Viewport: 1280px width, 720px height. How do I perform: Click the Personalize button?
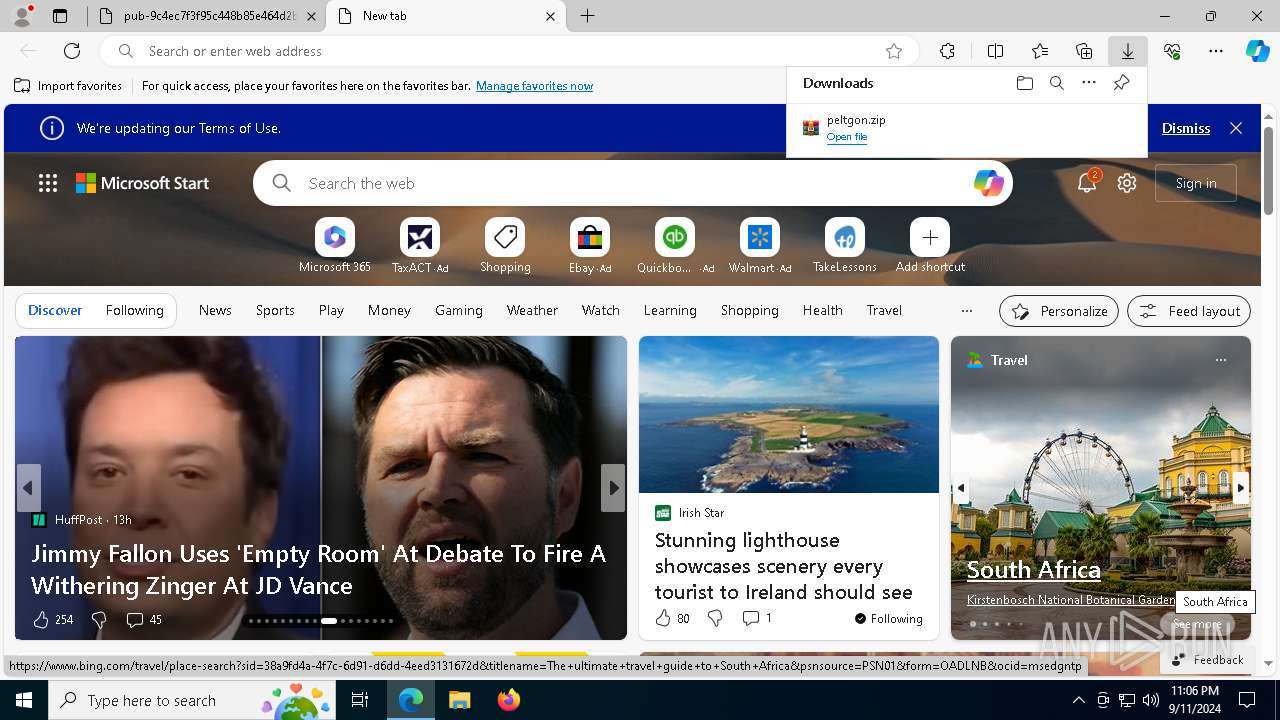[x=1059, y=311]
